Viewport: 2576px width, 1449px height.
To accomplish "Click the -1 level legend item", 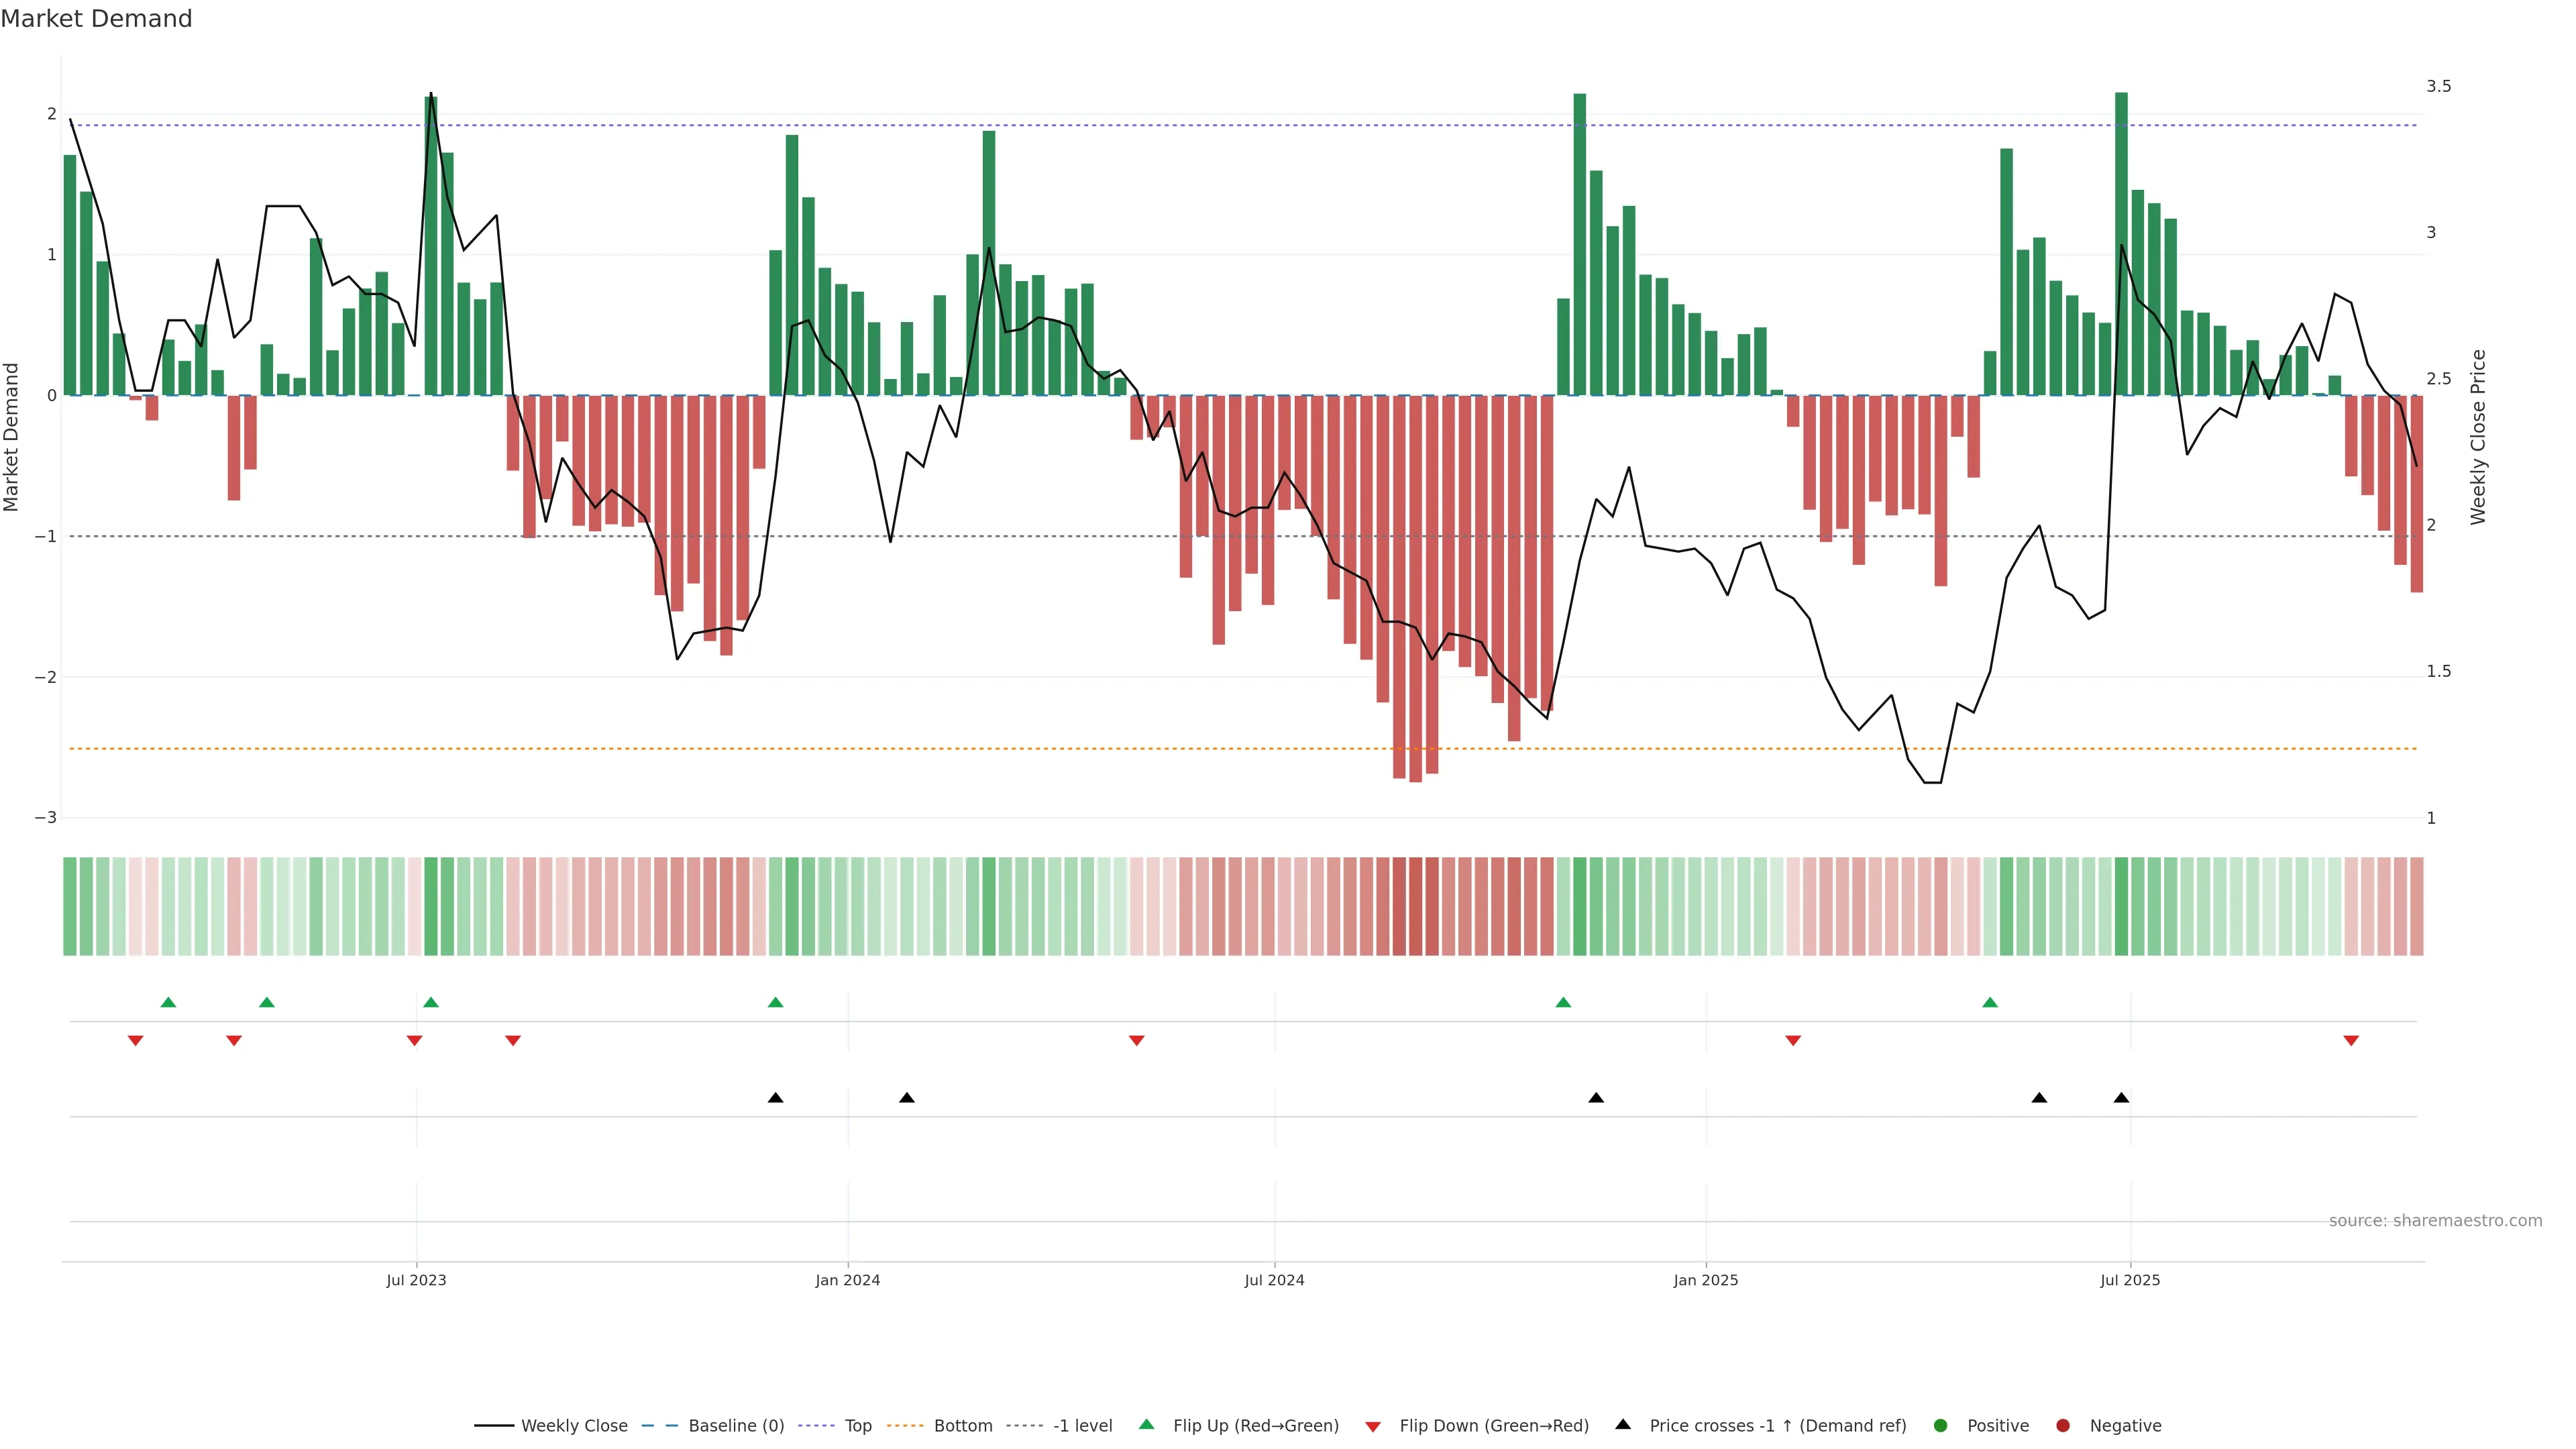I will click(1082, 1425).
